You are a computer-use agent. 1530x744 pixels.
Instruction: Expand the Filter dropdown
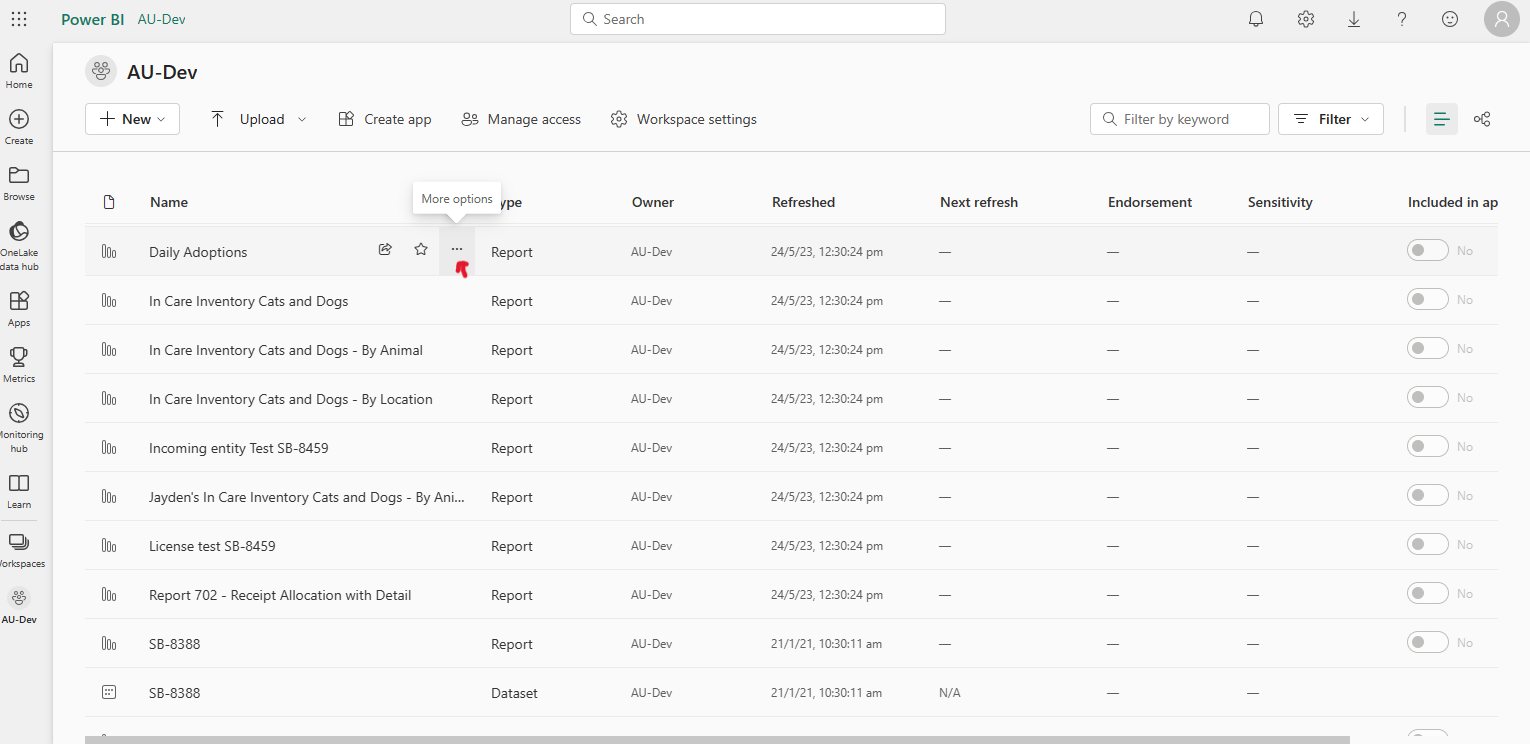coord(1331,119)
